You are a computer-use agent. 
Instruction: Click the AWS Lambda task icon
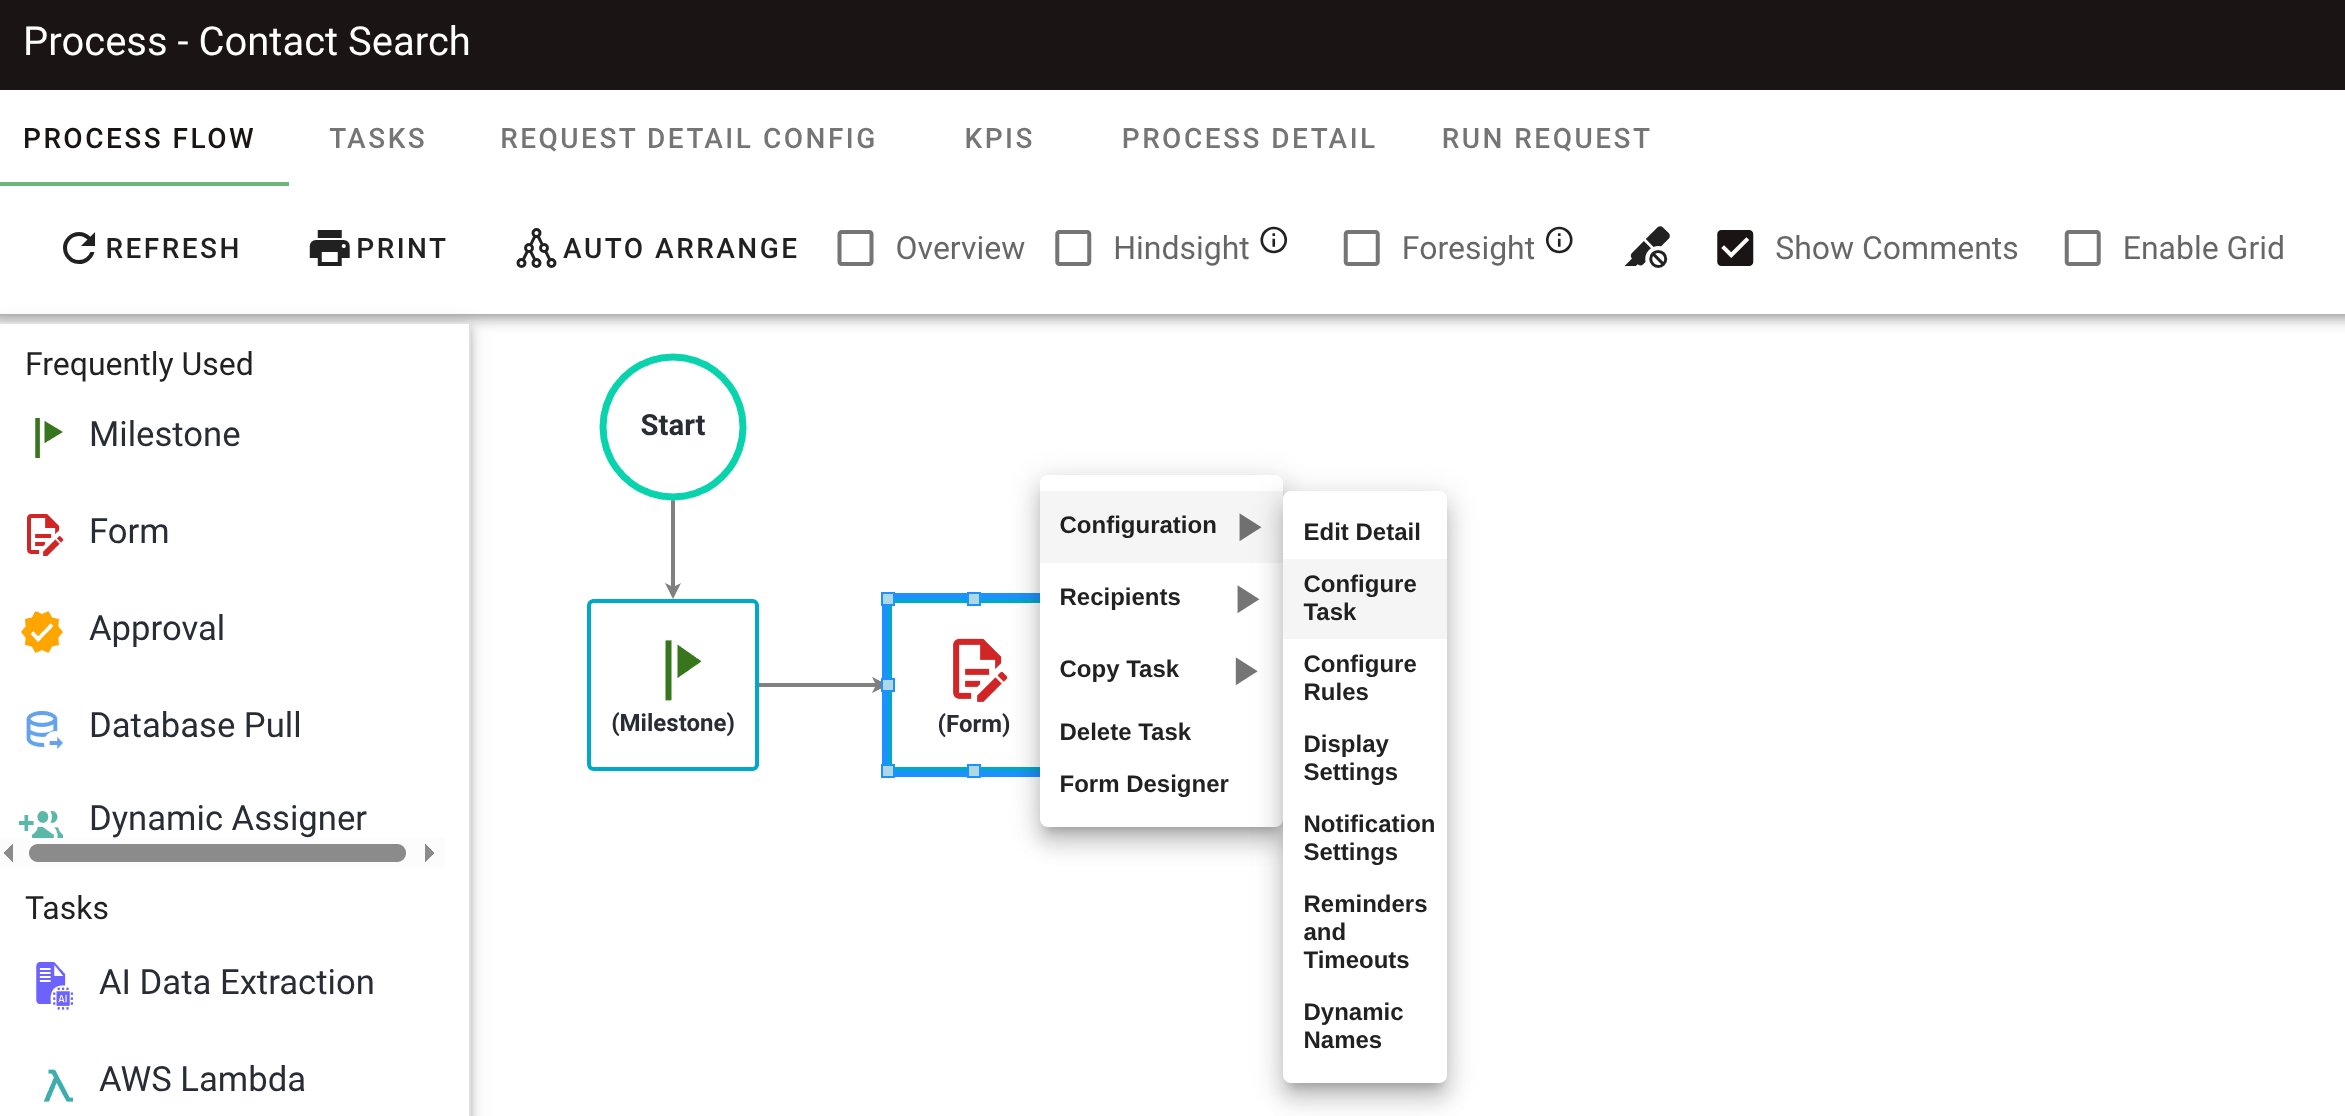[56, 1080]
